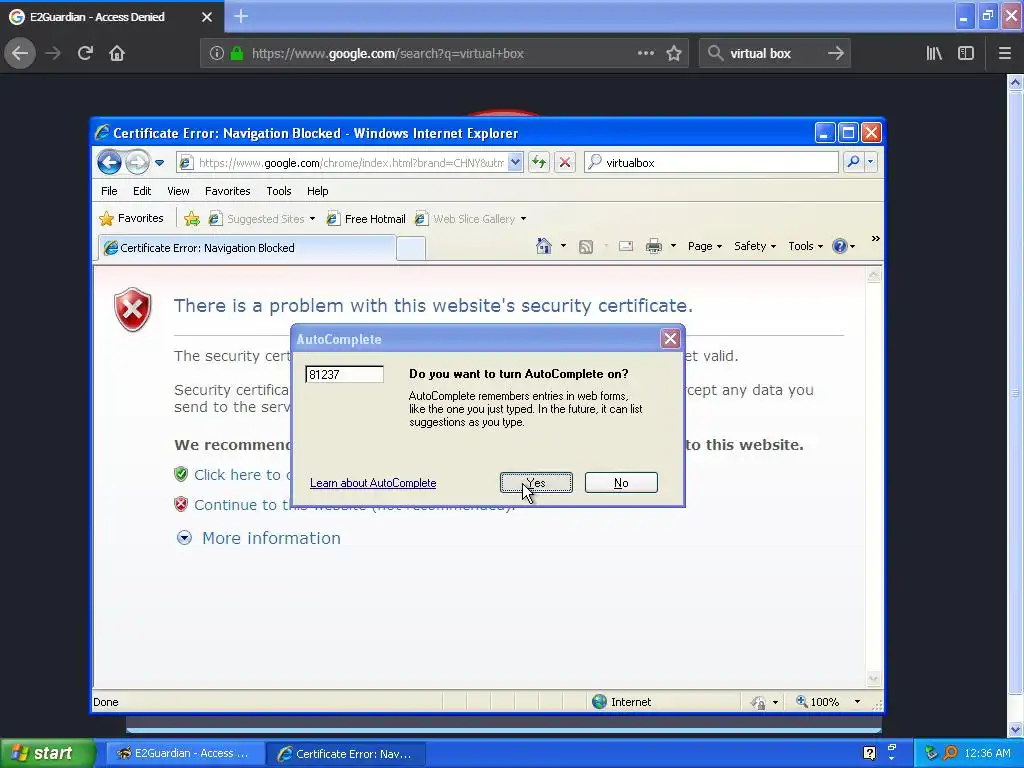The height and width of the screenshot is (768, 1024).
Task: Bookmark this page with the Firefox star
Action: click(x=674, y=54)
